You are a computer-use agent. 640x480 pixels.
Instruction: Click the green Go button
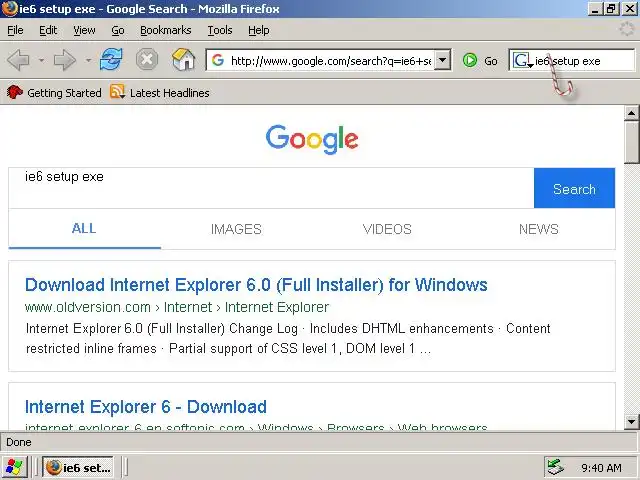(480, 61)
